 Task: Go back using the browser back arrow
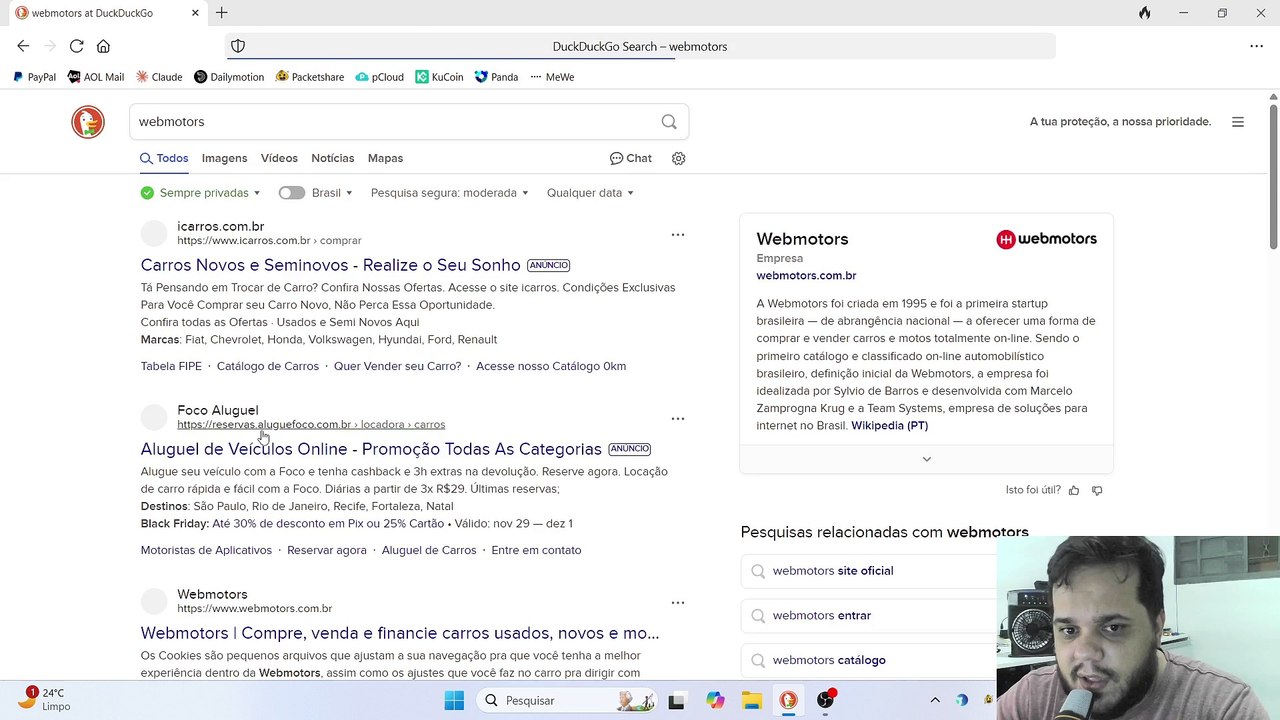pyautogui.click(x=23, y=46)
